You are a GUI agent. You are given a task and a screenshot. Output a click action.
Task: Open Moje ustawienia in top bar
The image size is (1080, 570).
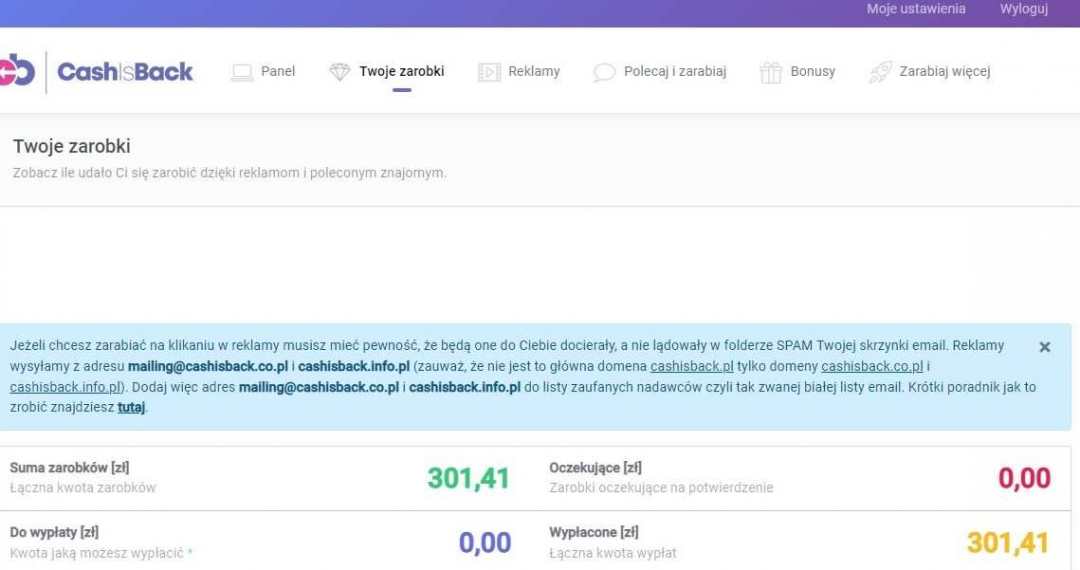coord(916,9)
